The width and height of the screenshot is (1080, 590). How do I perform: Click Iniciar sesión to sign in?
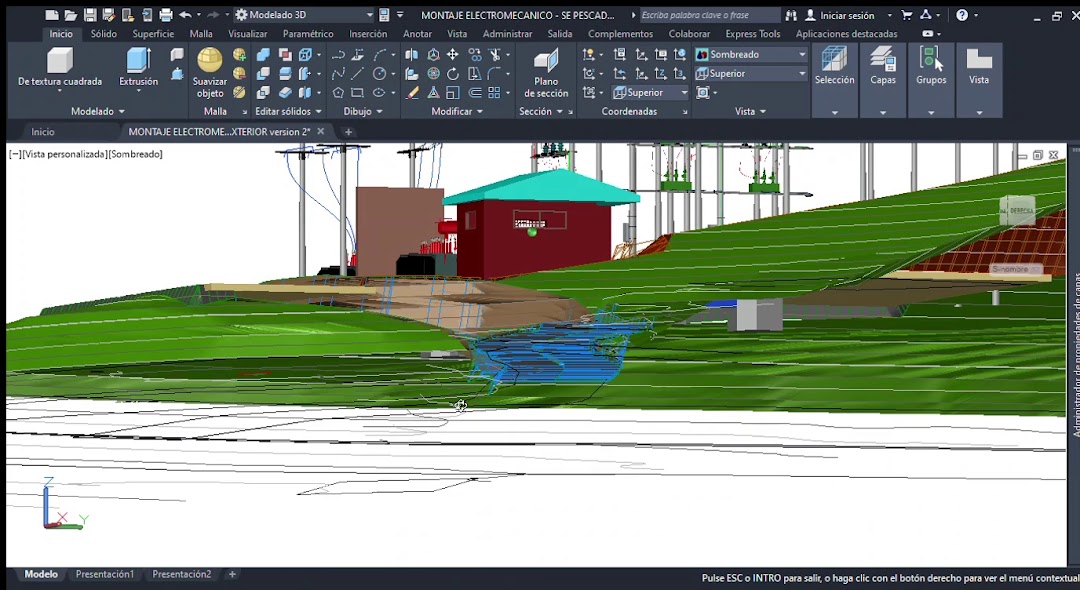pyautogui.click(x=846, y=15)
